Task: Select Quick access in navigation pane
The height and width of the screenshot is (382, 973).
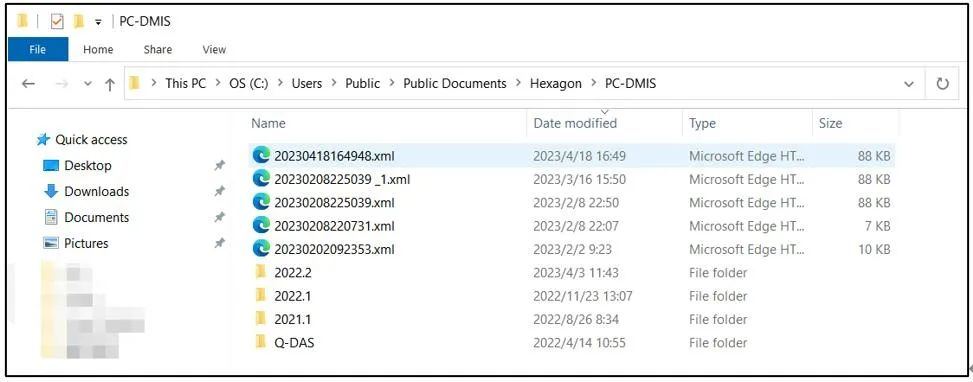Action: (91, 140)
